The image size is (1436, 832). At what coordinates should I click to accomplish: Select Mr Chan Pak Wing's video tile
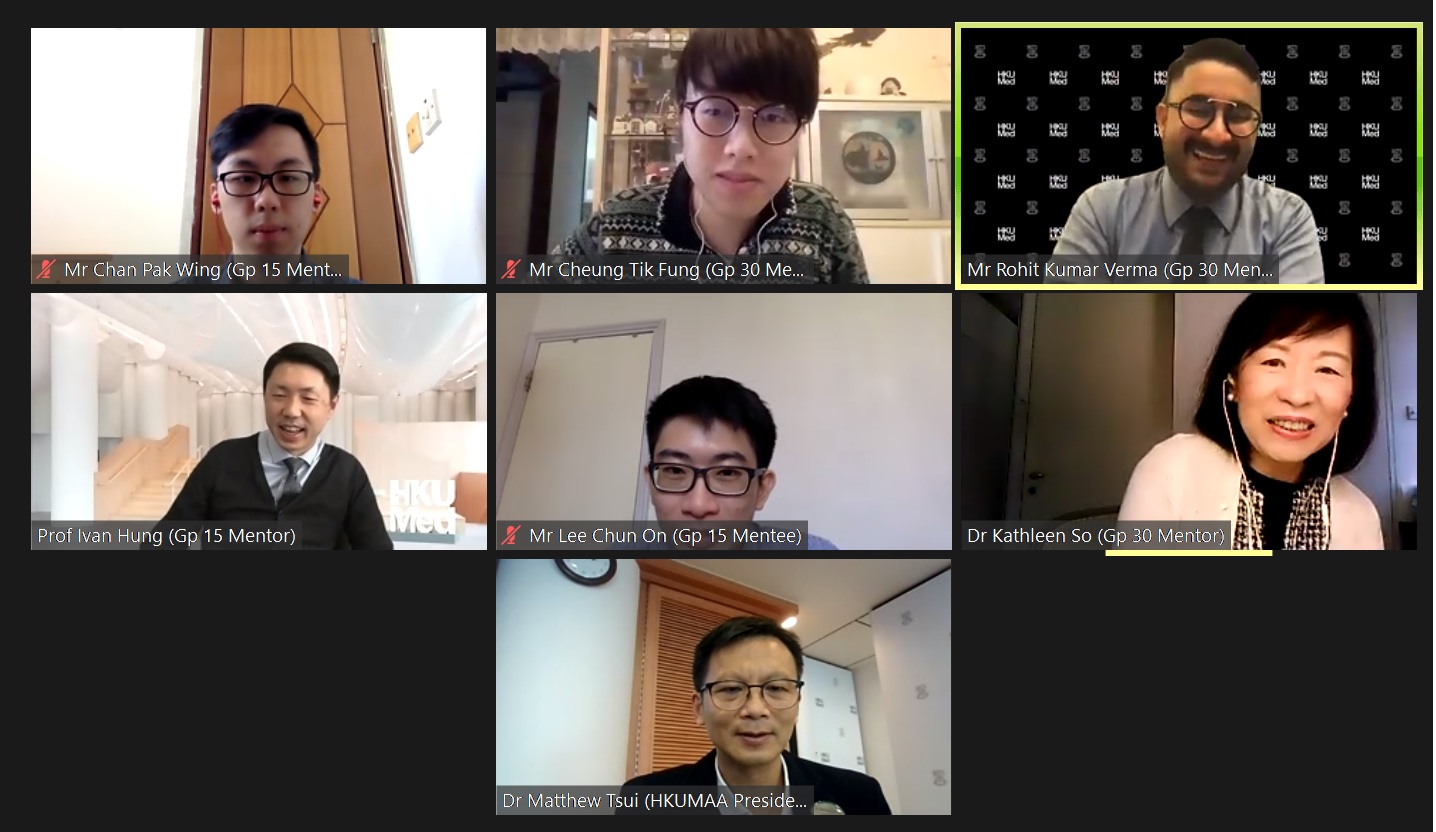tap(258, 156)
